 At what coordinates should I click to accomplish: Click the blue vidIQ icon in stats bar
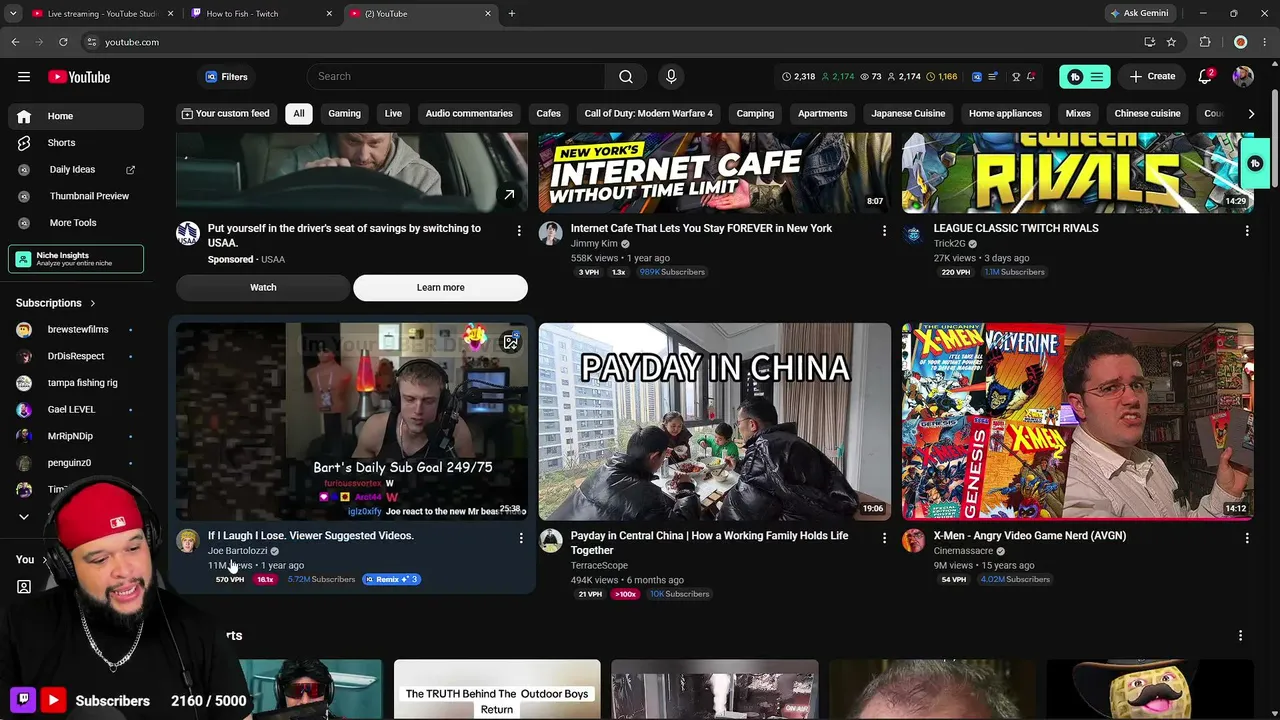pos(977,77)
